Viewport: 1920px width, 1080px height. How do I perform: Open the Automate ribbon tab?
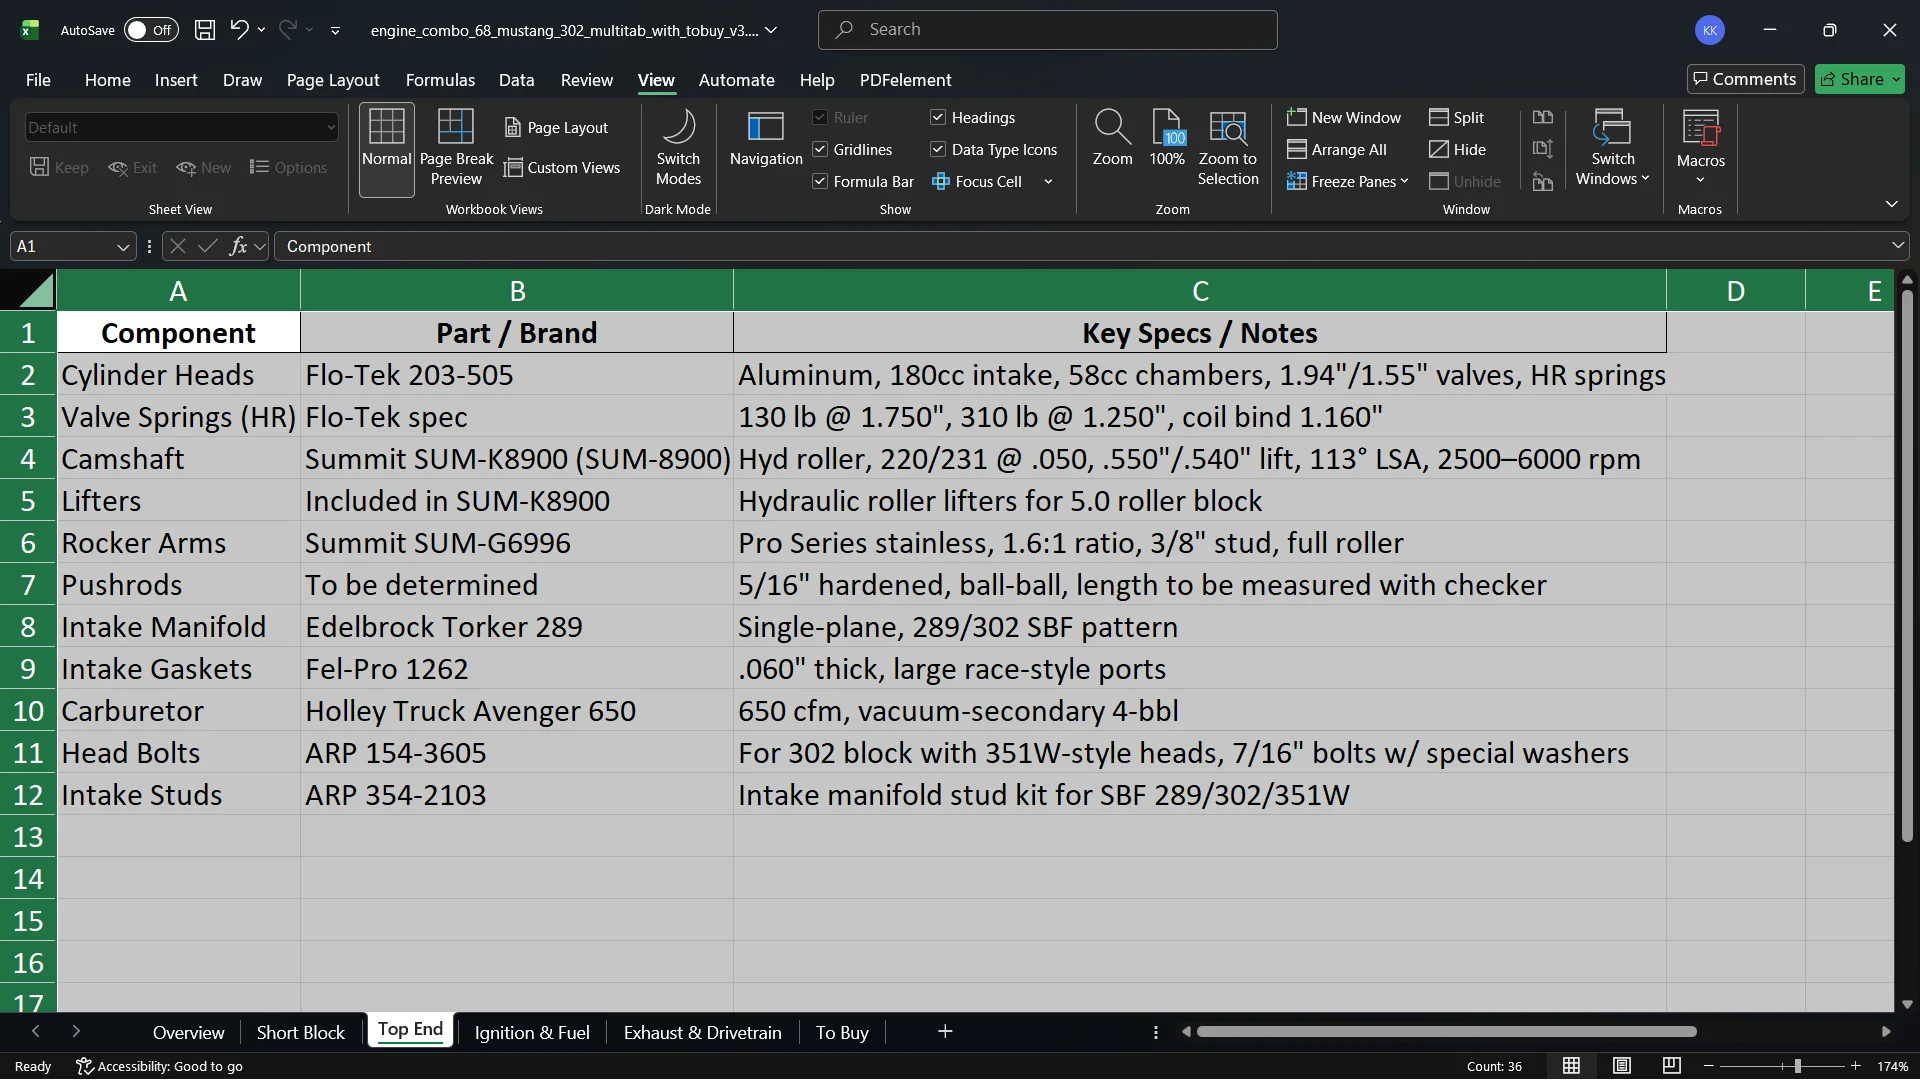(736, 80)
